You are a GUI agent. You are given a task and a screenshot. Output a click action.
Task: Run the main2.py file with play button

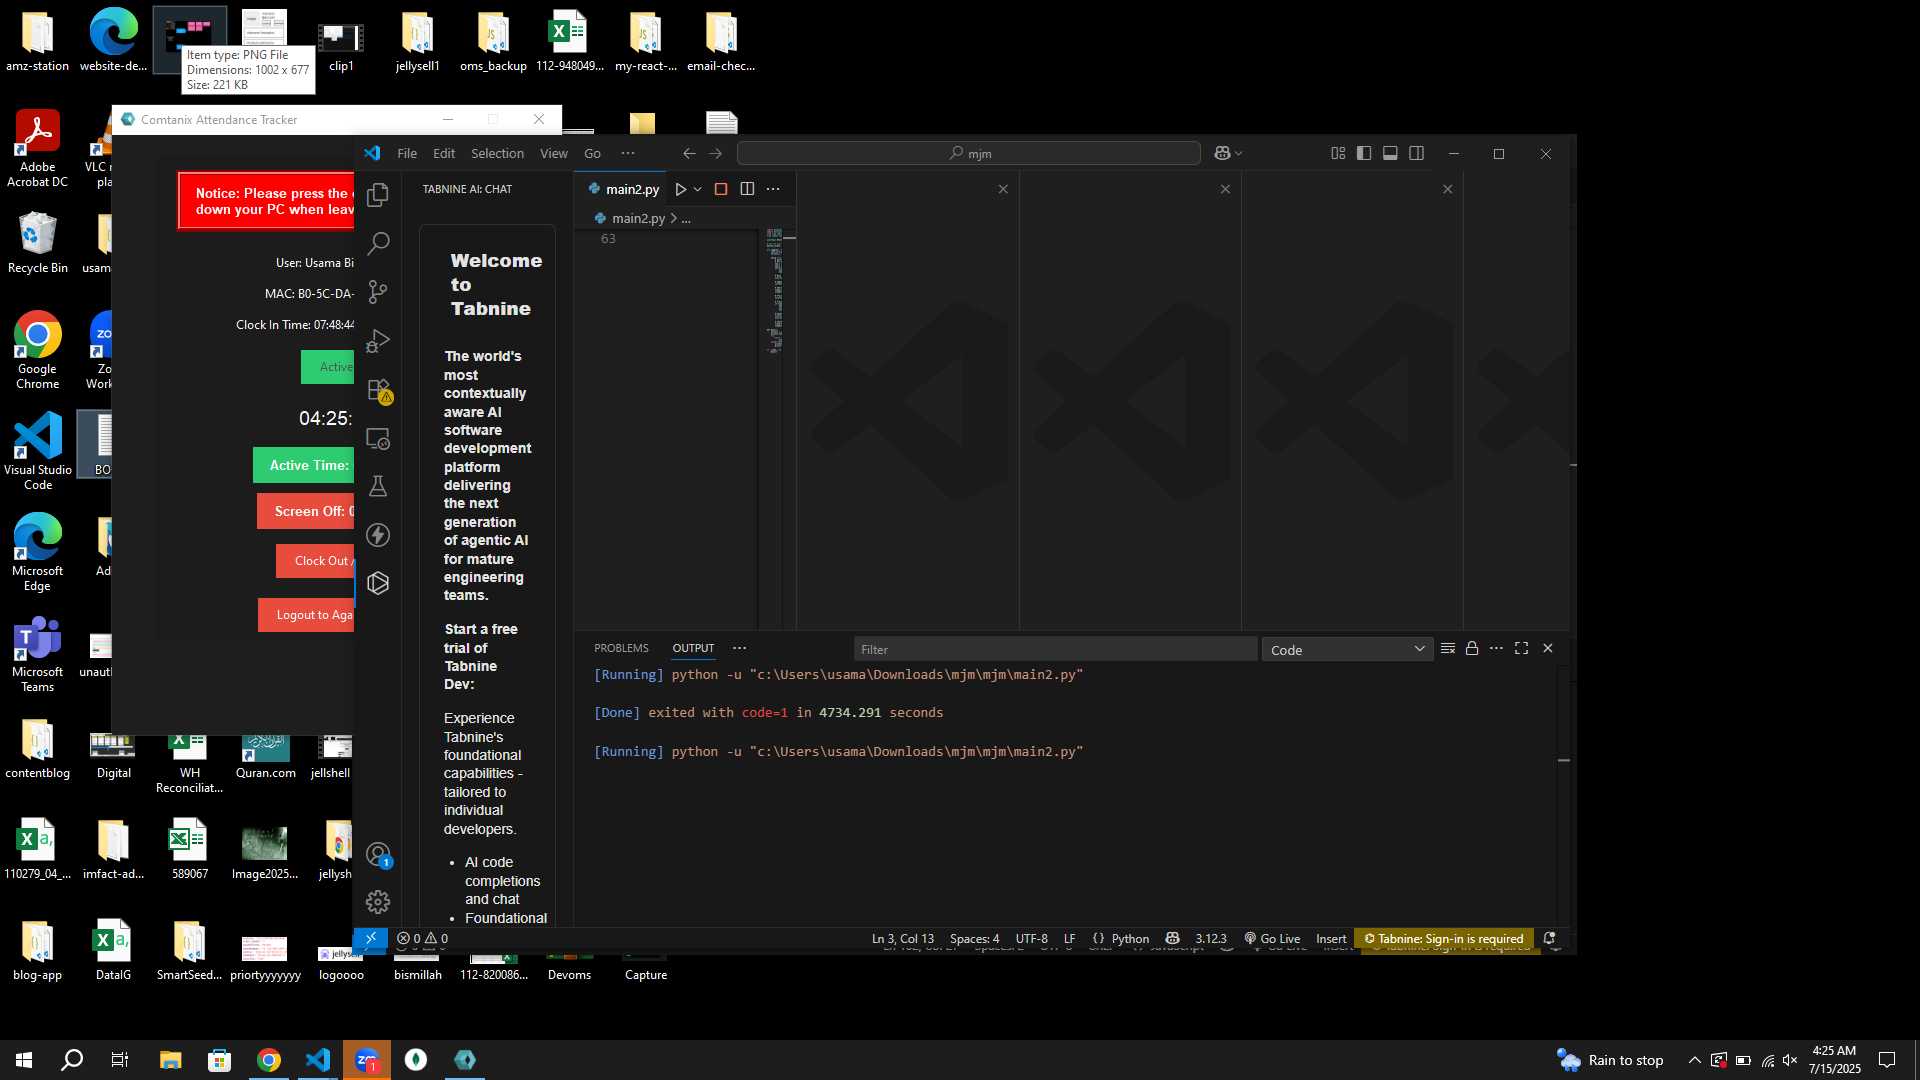(680, 189)
